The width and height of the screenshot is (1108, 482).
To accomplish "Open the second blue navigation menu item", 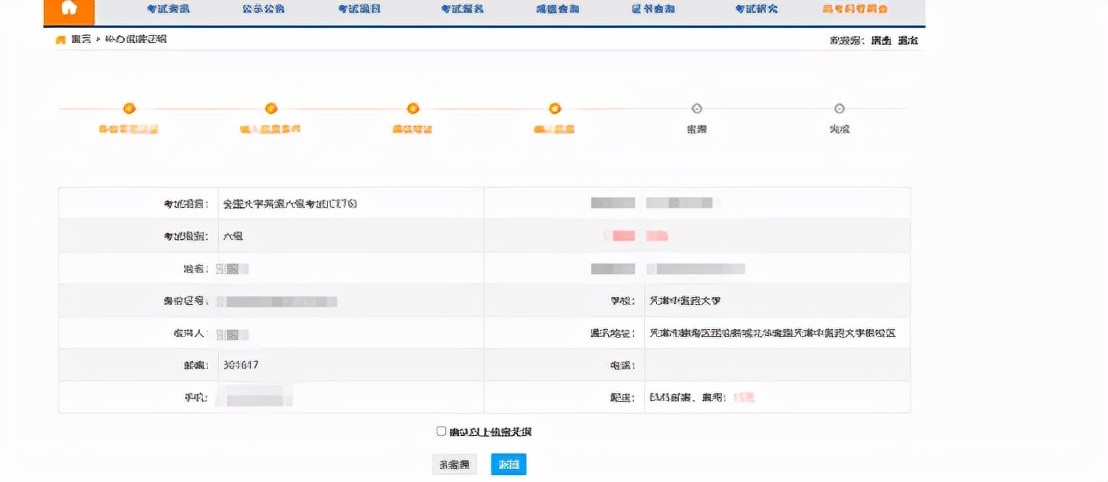I will click(x=263, y=9).
